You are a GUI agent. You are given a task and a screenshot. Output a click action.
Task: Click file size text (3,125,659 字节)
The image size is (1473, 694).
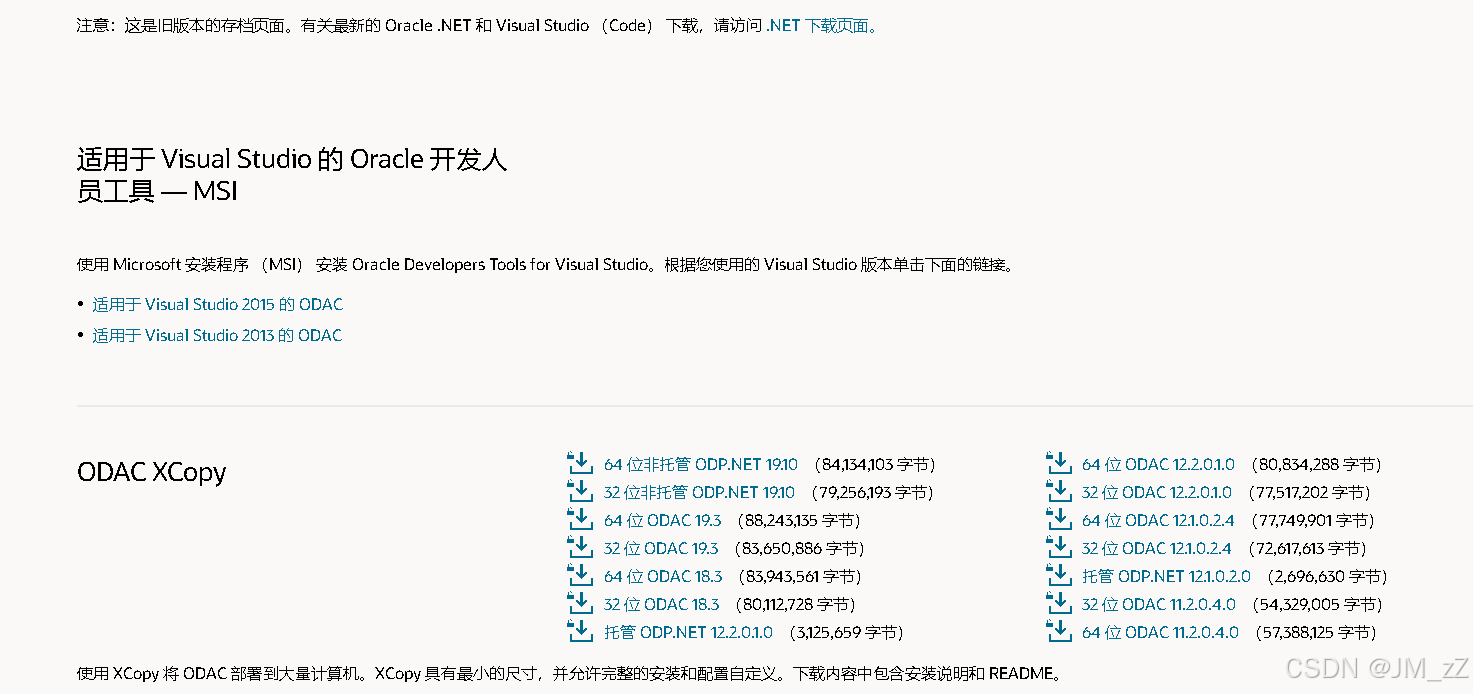coord(846,632)
